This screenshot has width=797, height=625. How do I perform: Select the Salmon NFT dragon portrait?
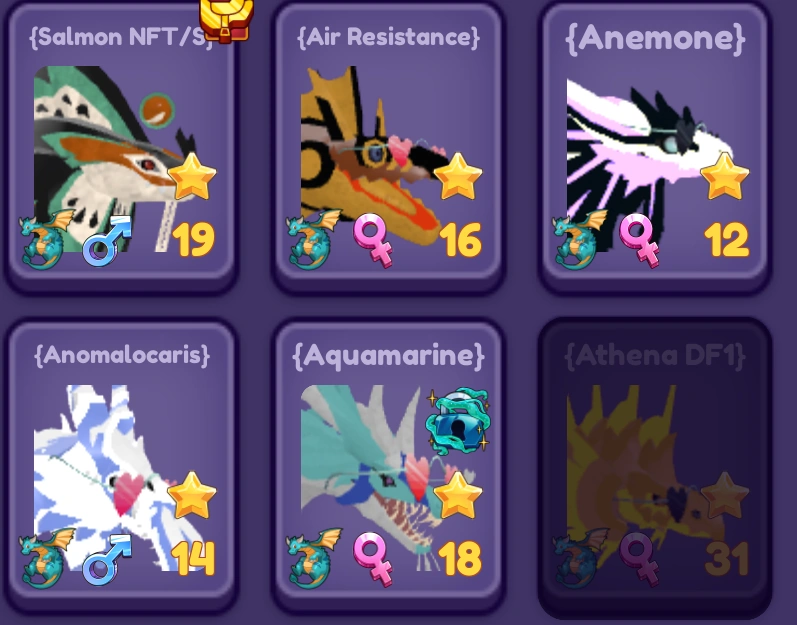tap(117, 159)
